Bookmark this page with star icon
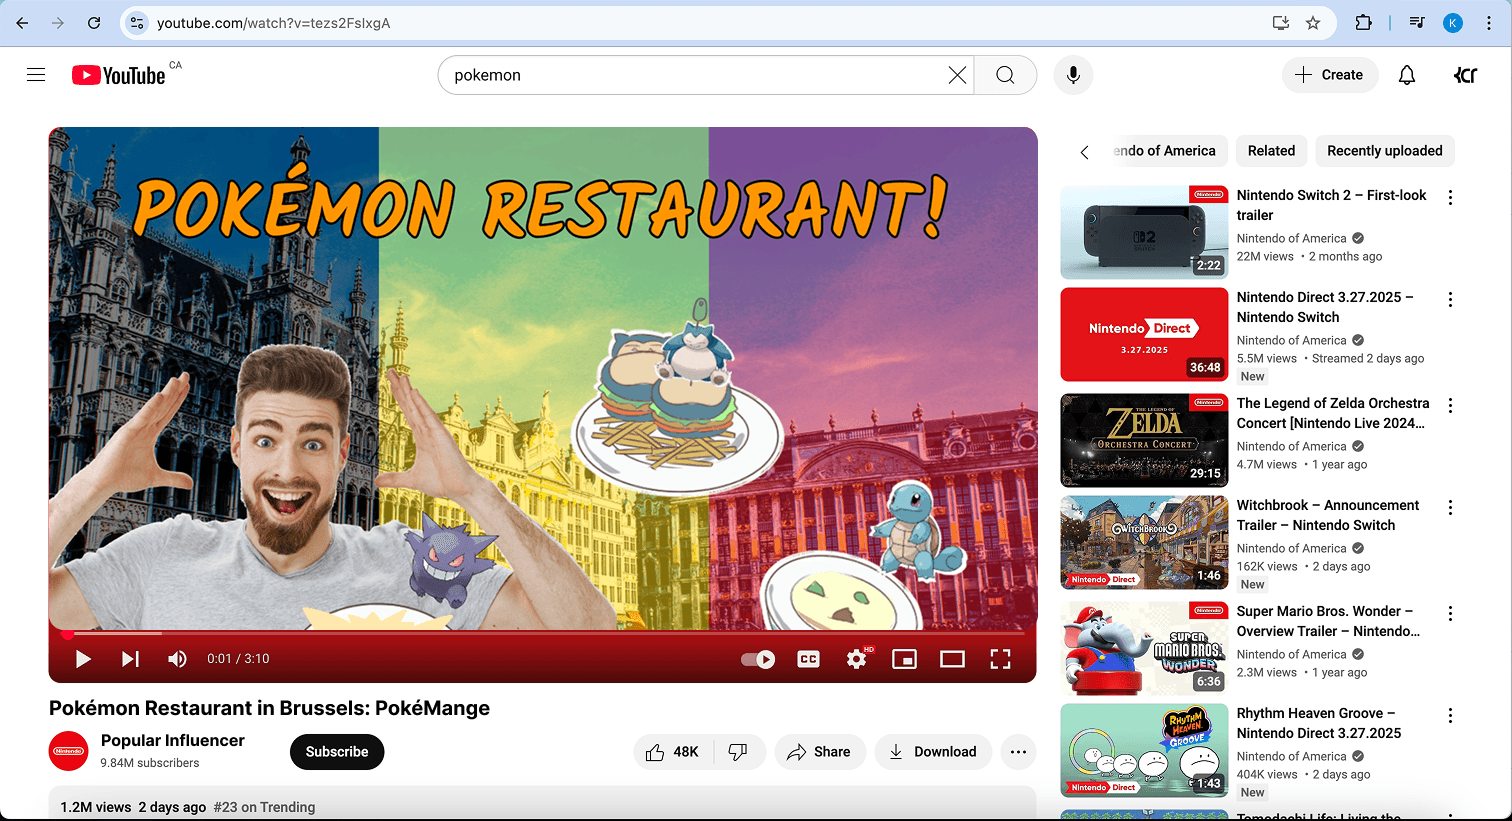1512x821 pixels. click(x=1313, y=22)
